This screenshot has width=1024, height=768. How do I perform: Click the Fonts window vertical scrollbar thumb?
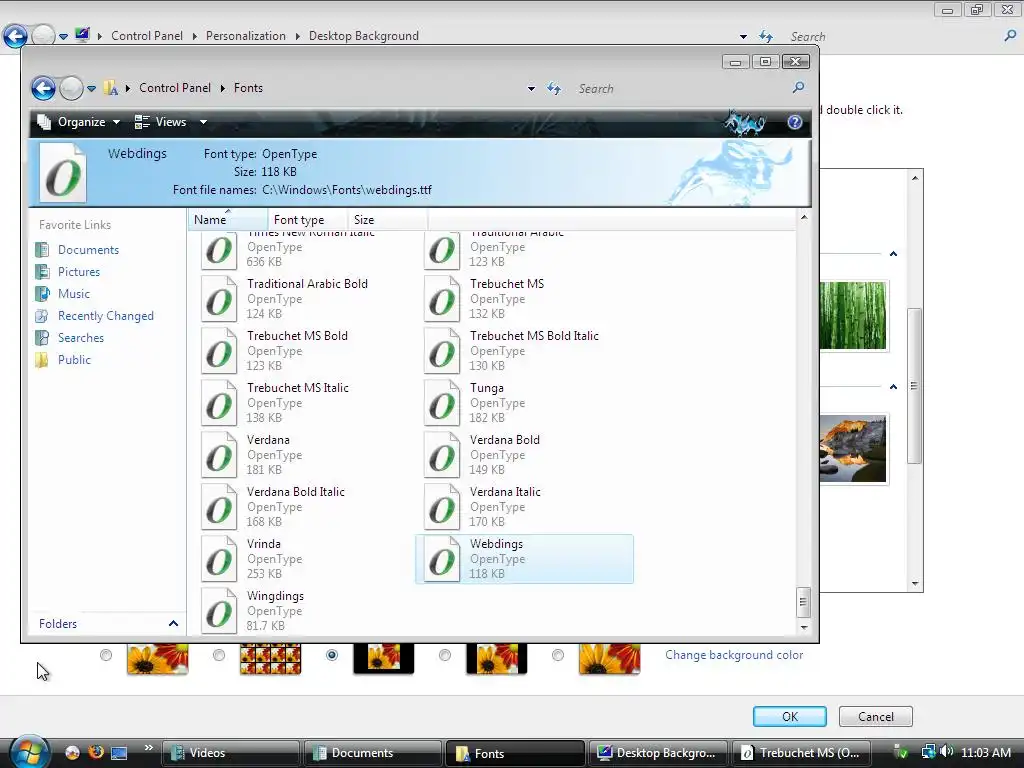[804, 602]
